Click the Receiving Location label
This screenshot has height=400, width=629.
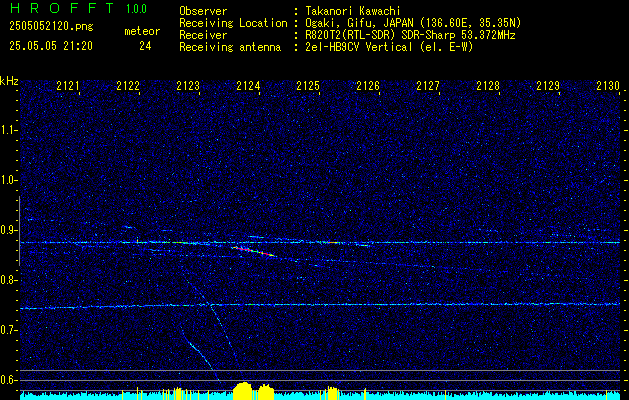(233, 23)
